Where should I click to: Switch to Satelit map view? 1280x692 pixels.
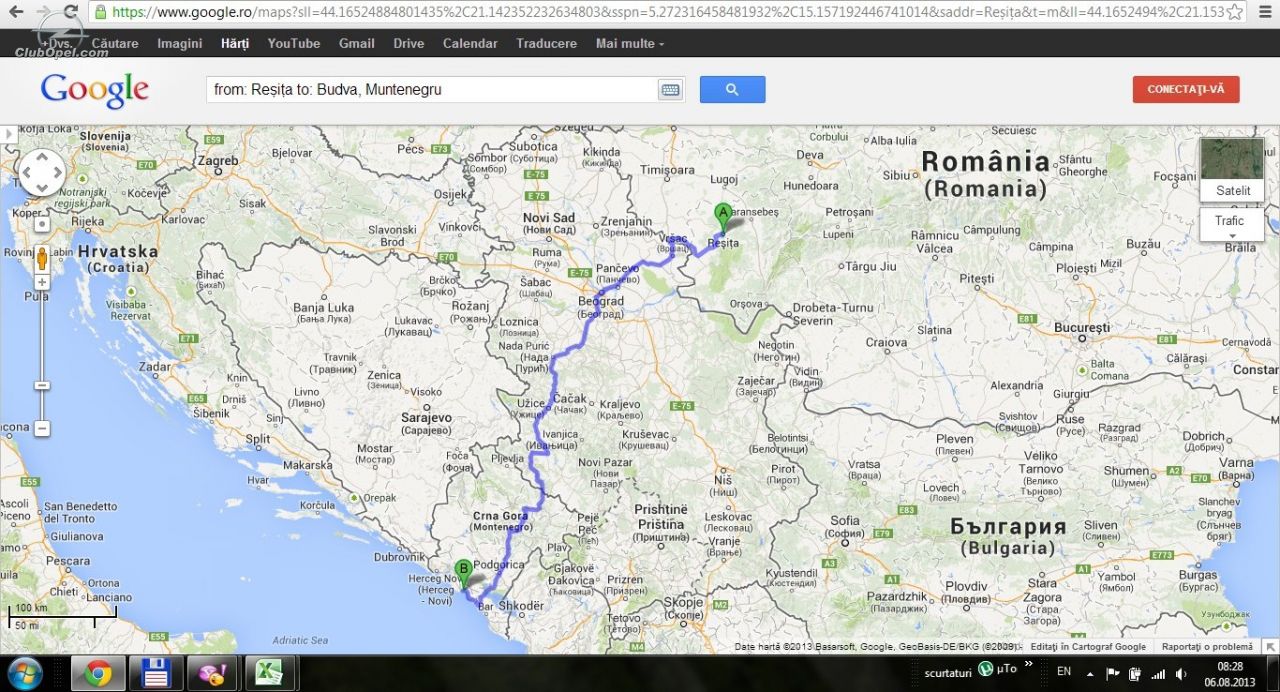[x=1232, y=170]
